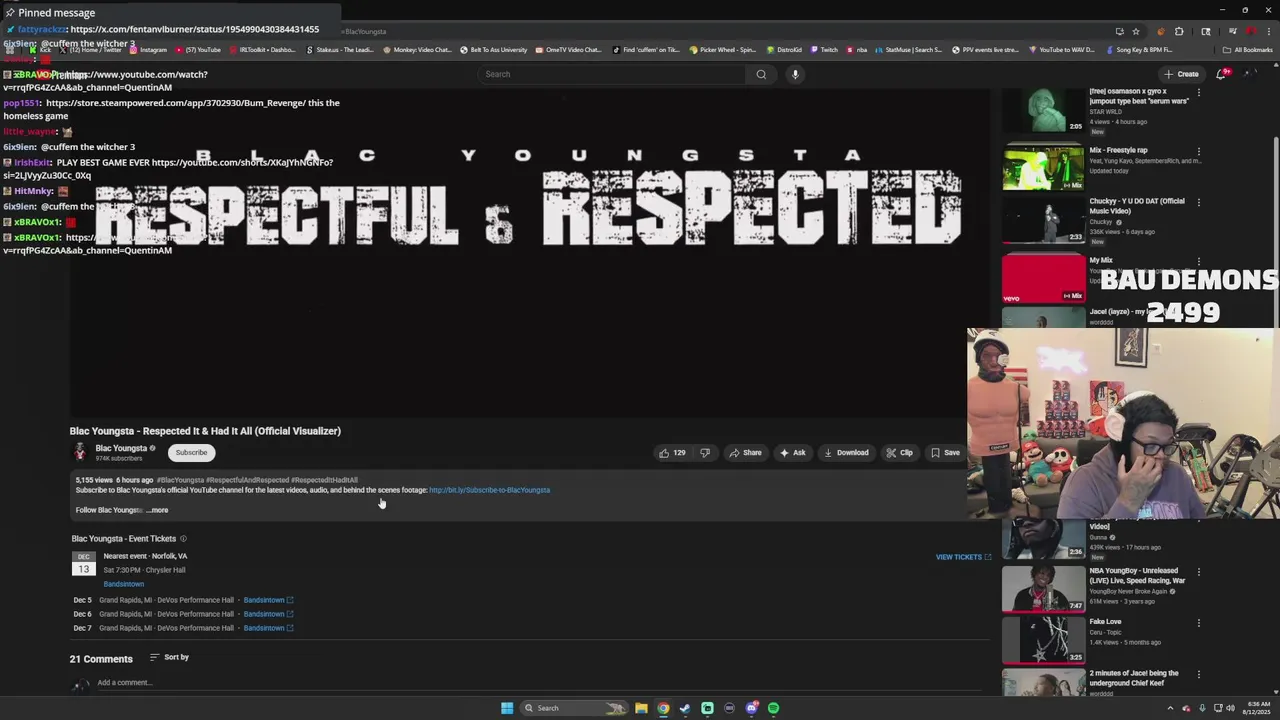Open Bandsintown link for Norfolk event
Viewport: 1280px width, 720px height.
[x=123, y=584]
